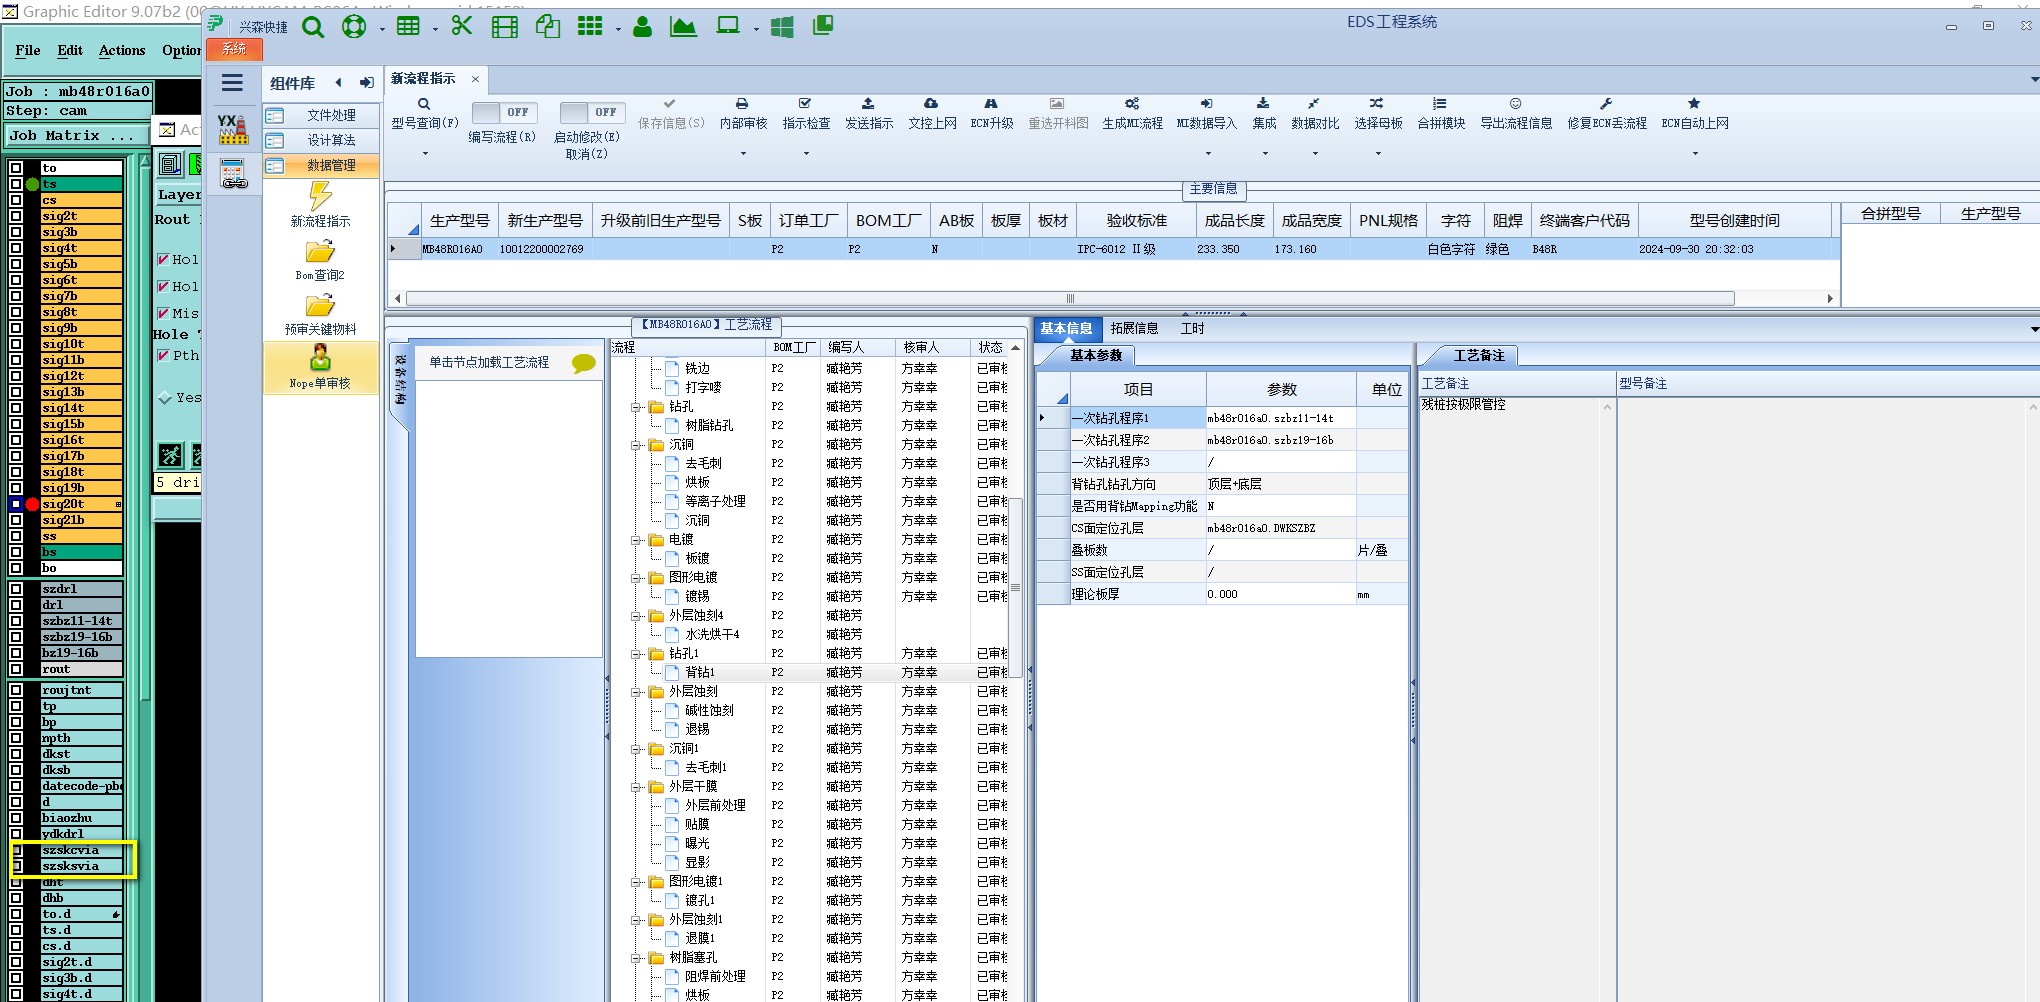Open the 系统 ribbon tab
Image resolution: width=2040 pixels, height=1002 pixels.
pos(234,49)
